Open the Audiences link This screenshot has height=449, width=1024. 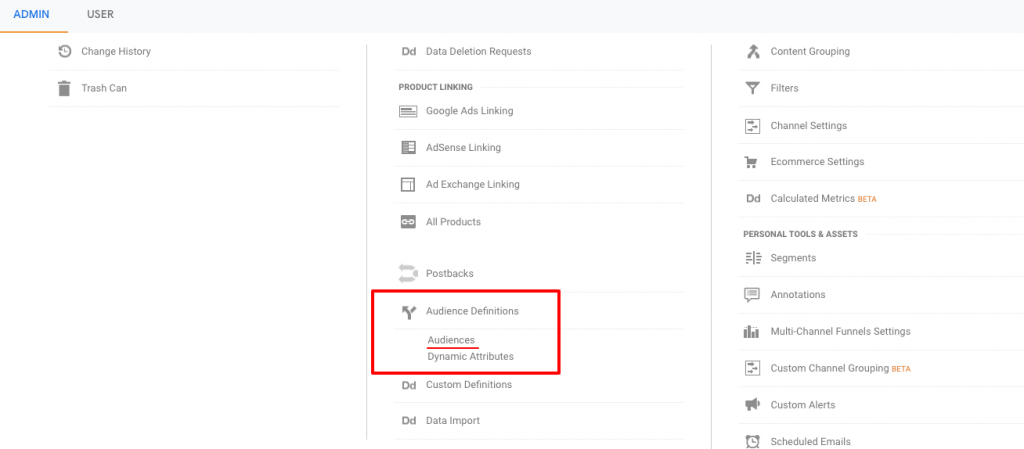pyautogui.click(x=451, y=340)
